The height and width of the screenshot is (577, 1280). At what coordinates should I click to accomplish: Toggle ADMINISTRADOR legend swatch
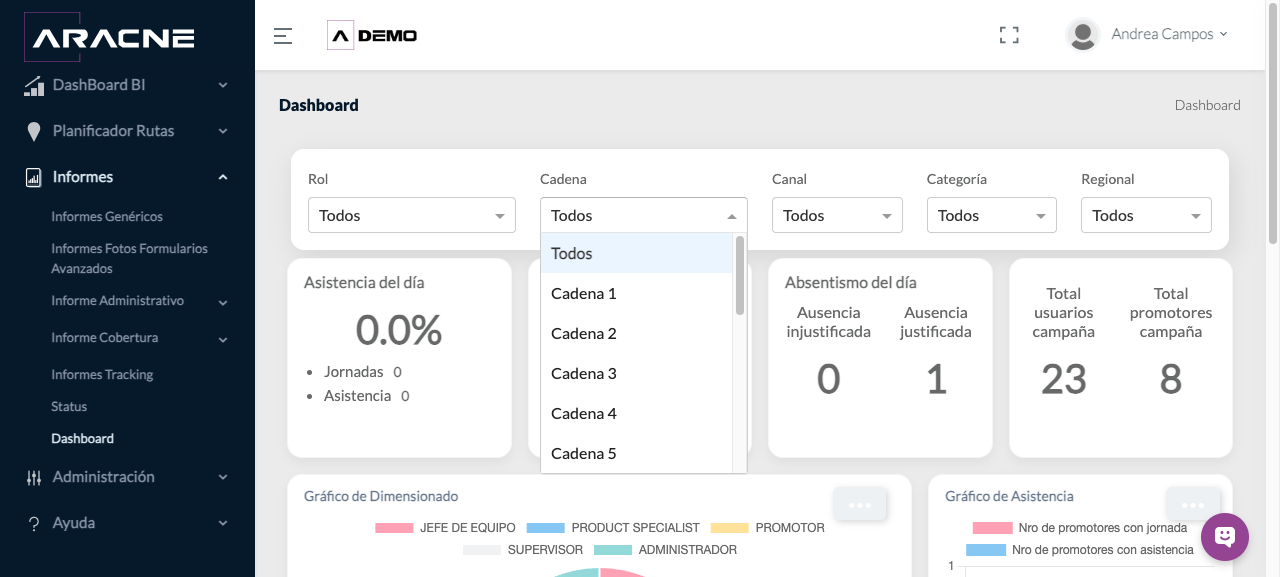(x=613, y=550)
